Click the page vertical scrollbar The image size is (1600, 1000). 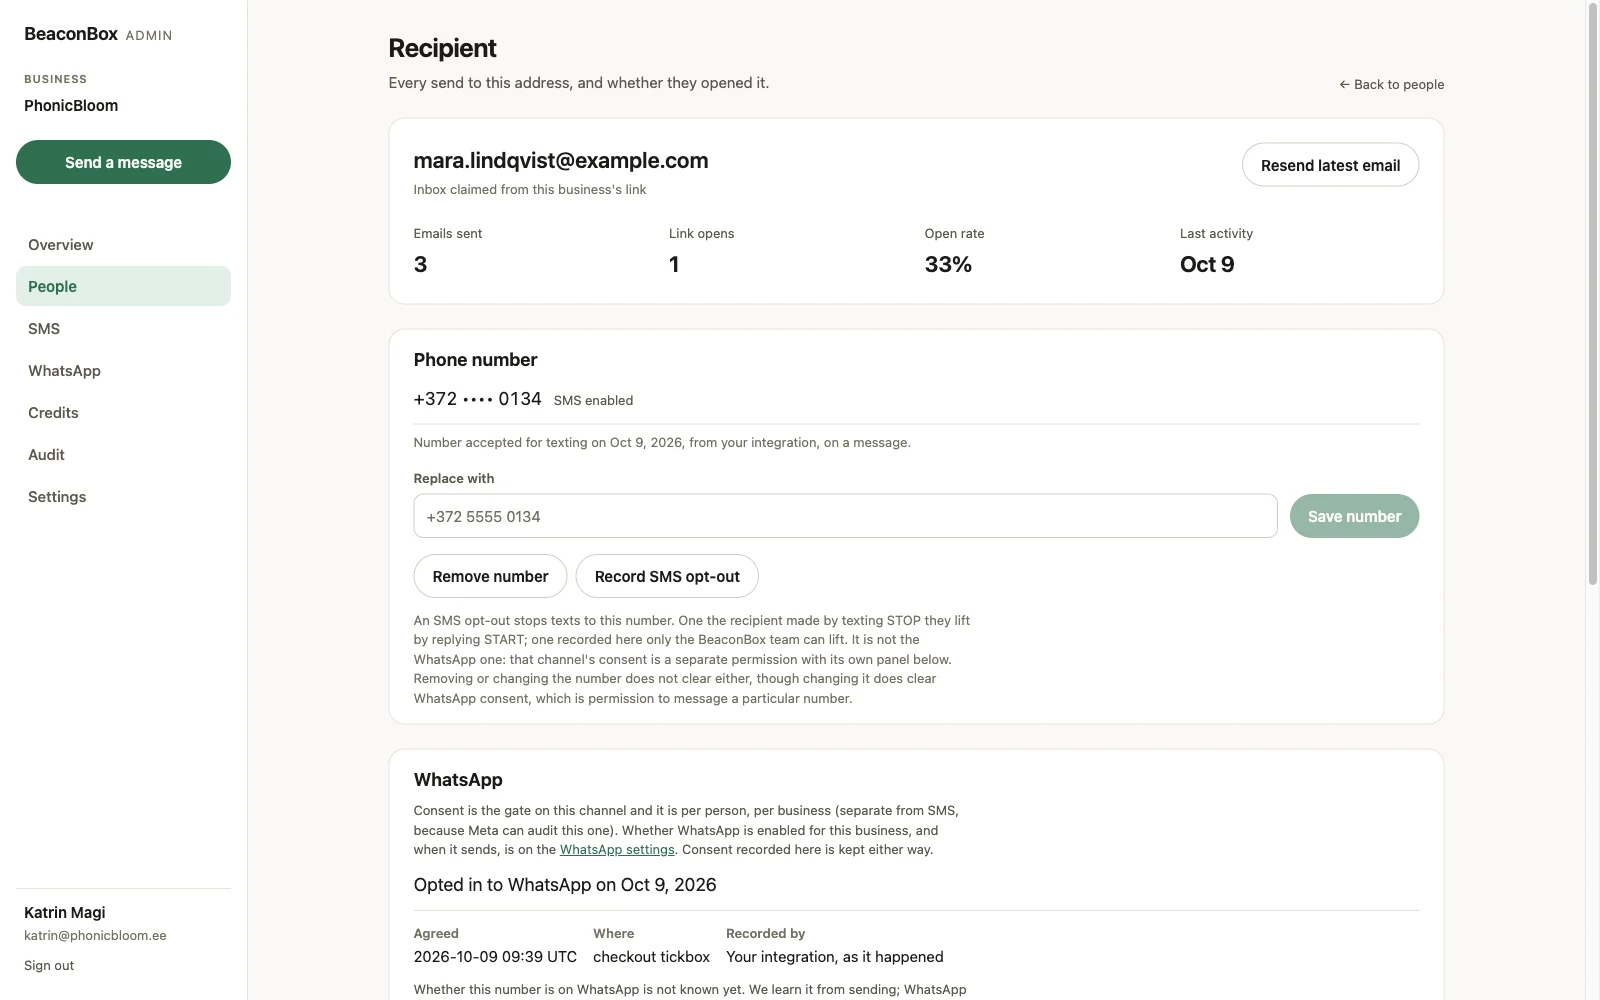1593,295
